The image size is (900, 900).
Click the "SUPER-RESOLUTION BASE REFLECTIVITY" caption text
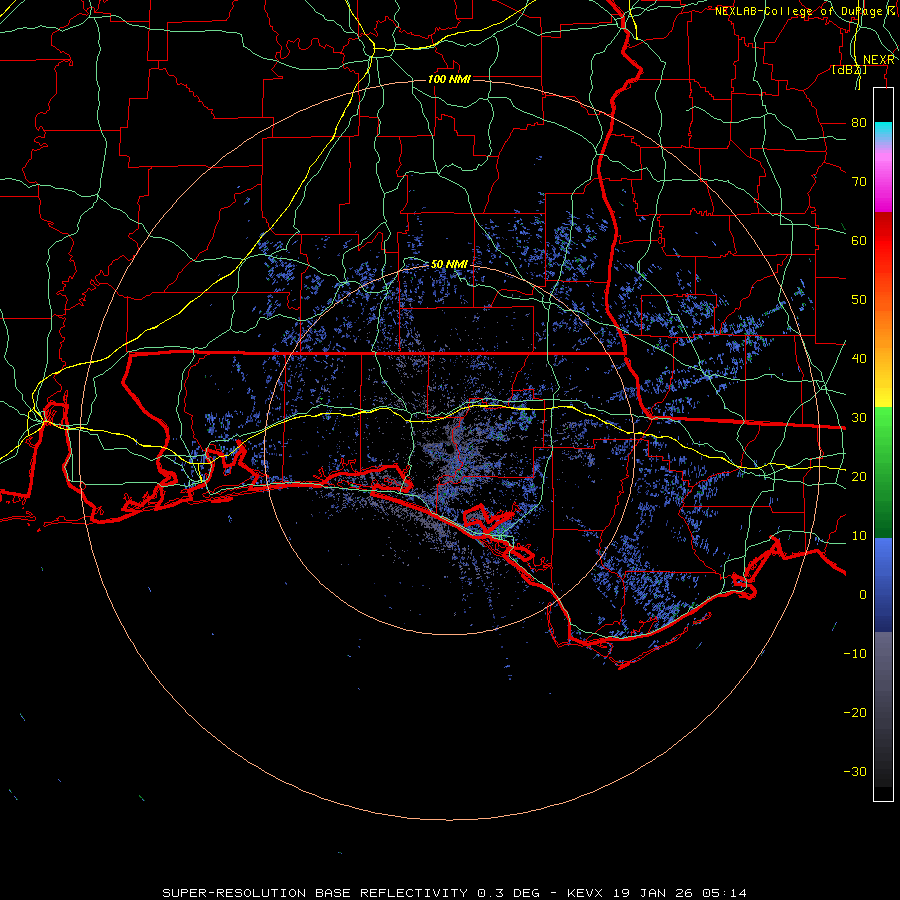[x=315, y=893]
